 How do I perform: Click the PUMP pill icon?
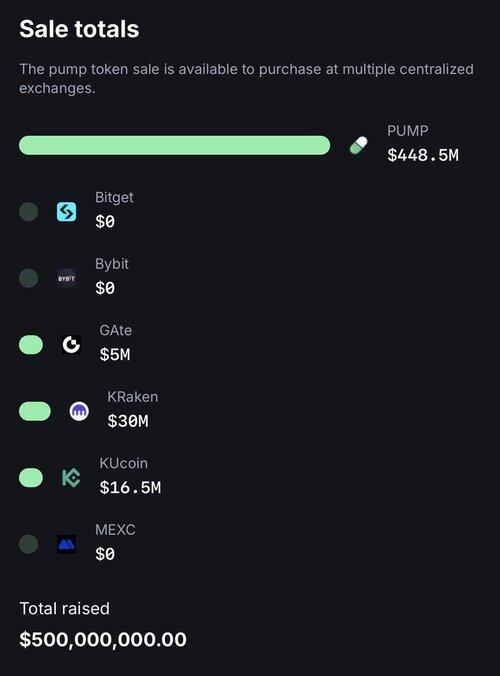pyautogui.click(x=359, y=145)
